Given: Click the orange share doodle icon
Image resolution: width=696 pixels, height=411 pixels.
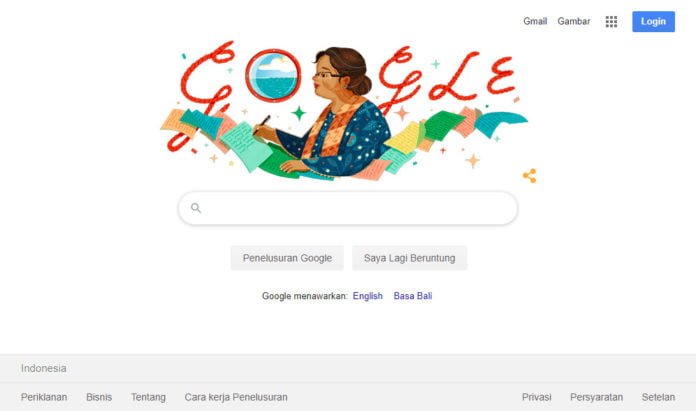Looking at the screenshot, I should (x=530, y=176).
